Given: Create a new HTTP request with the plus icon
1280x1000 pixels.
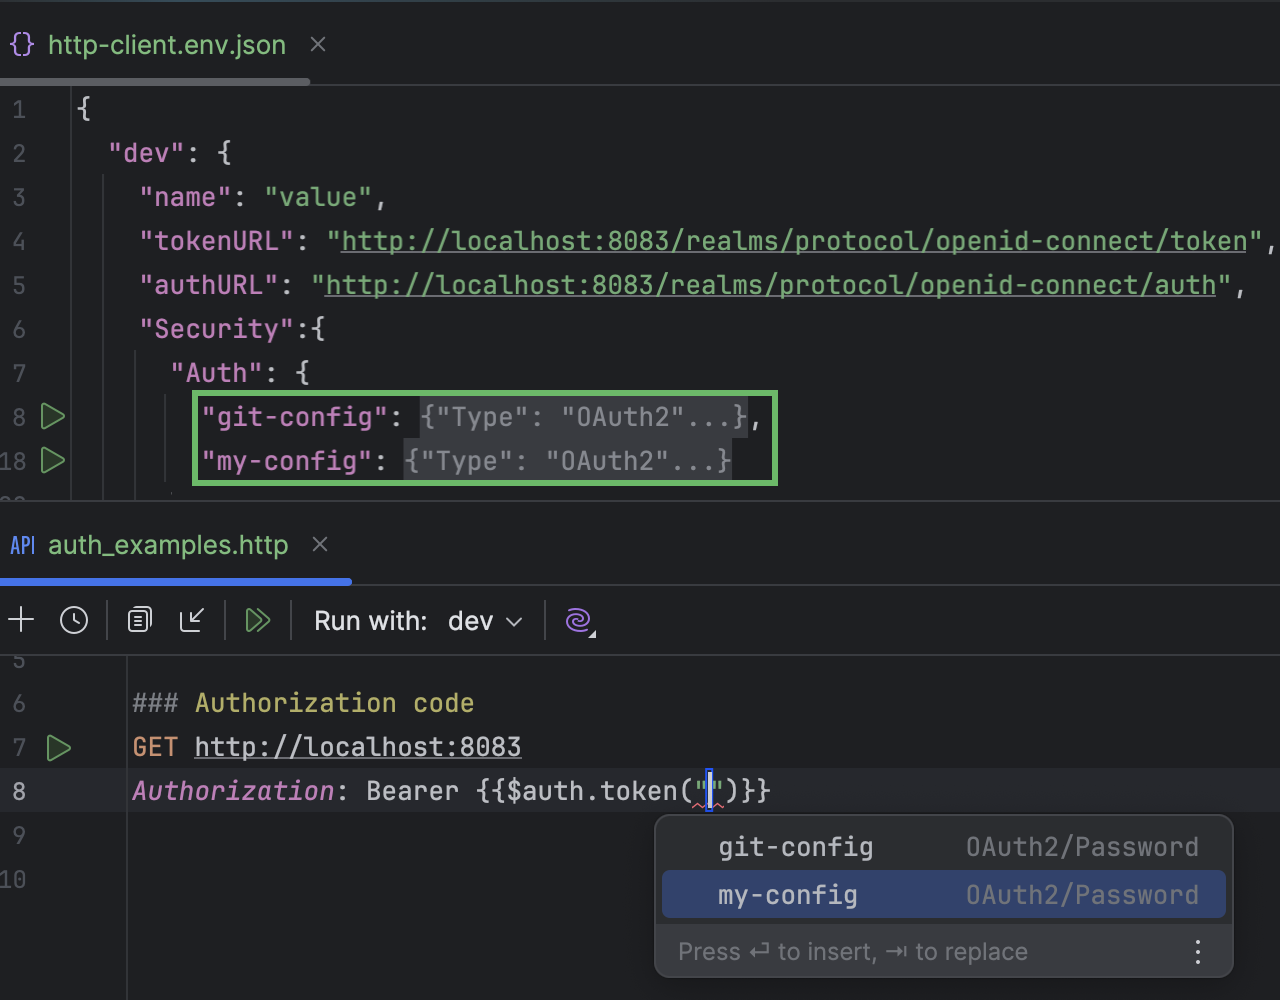Looking at the screenshot, I should [20, 620].
